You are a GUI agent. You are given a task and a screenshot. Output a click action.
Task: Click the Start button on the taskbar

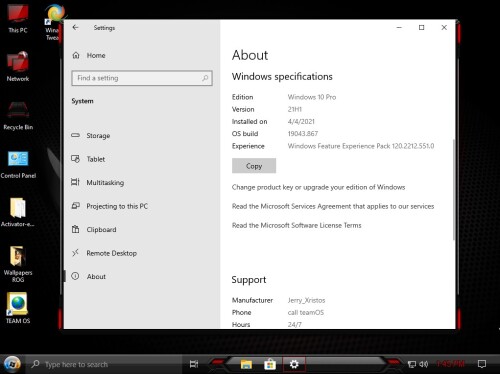12,364
